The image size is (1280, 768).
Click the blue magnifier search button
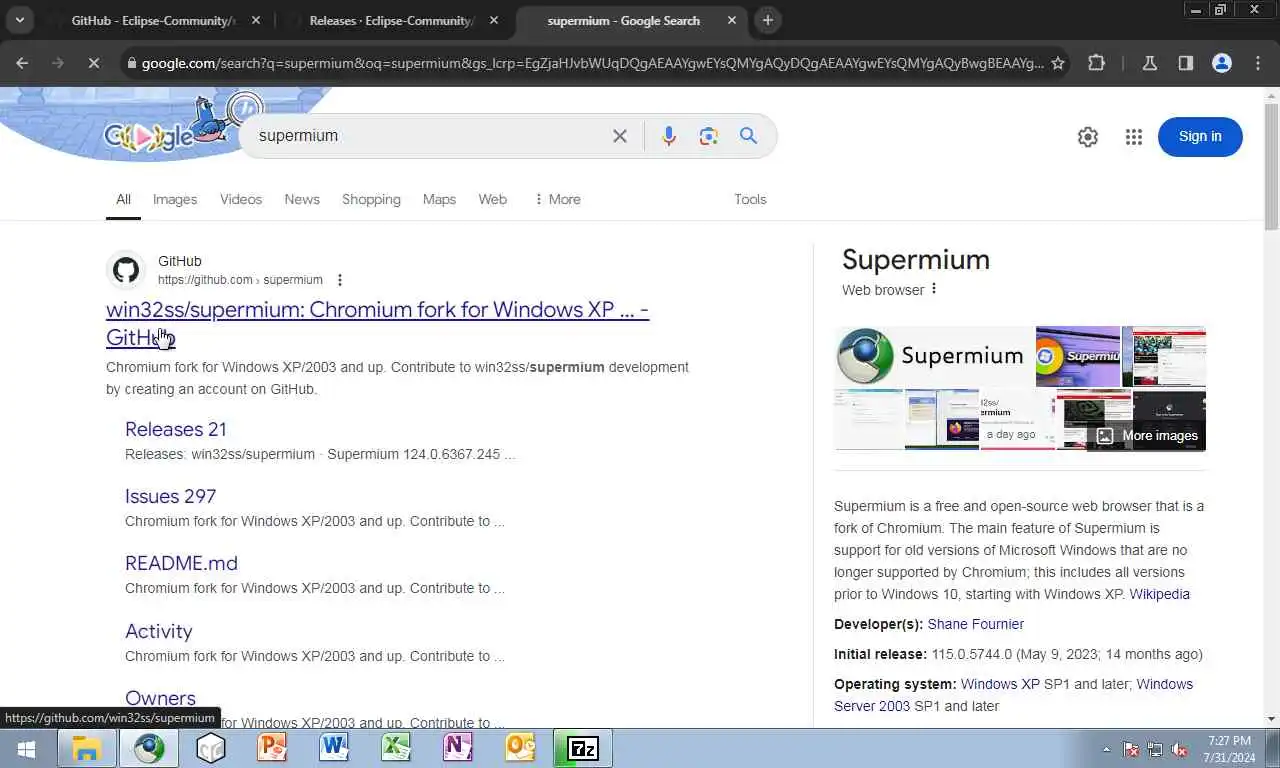click(748, 136)
